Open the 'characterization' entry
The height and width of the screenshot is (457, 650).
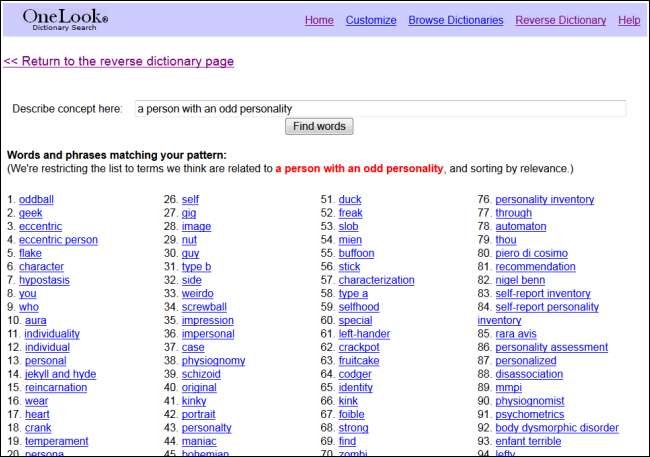(376, 280)
